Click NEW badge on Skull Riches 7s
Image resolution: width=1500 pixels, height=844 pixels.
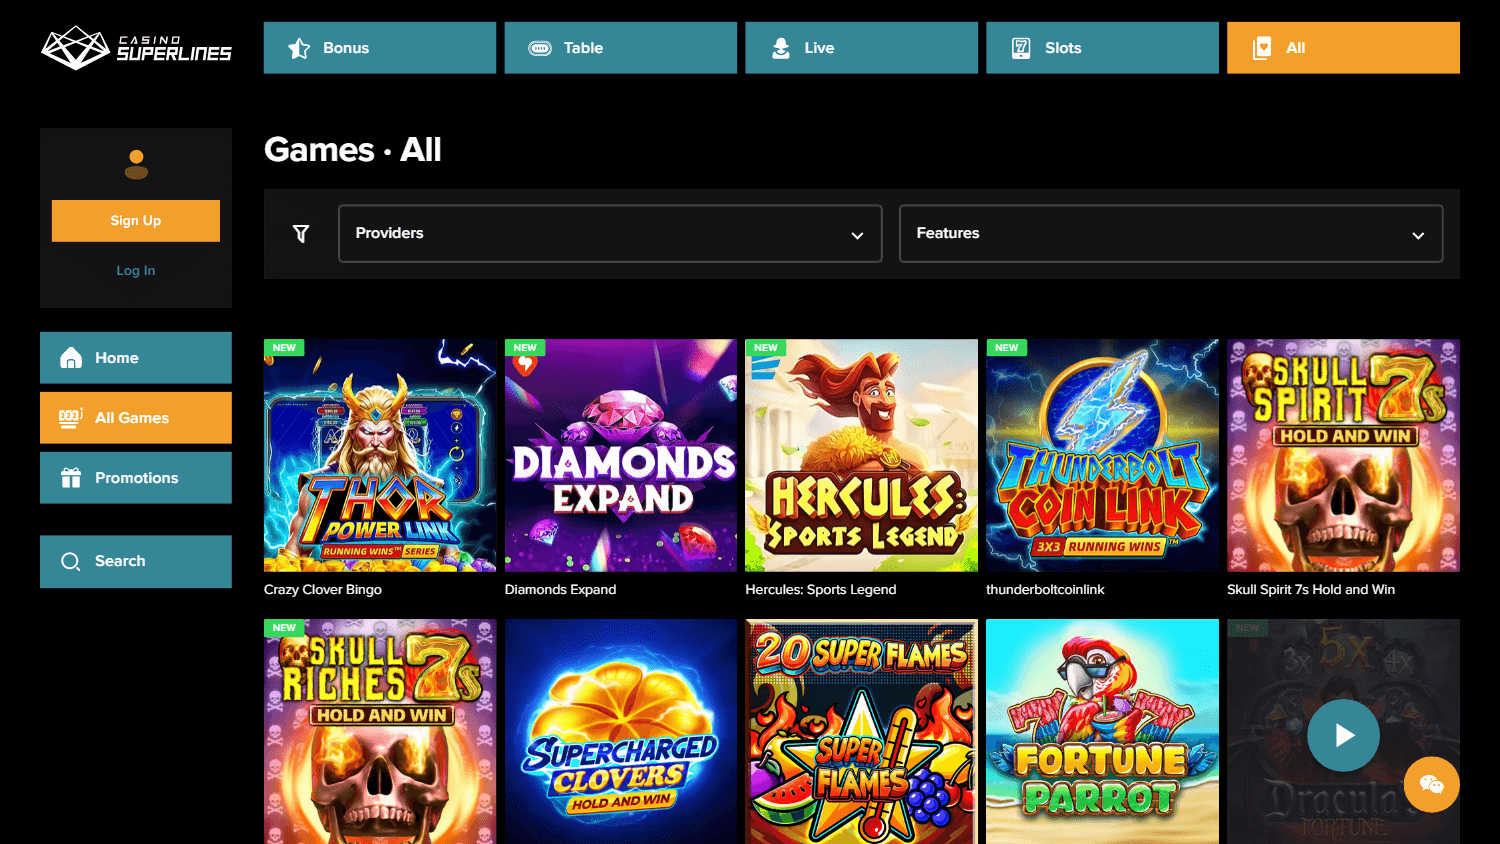pos(284,628)
